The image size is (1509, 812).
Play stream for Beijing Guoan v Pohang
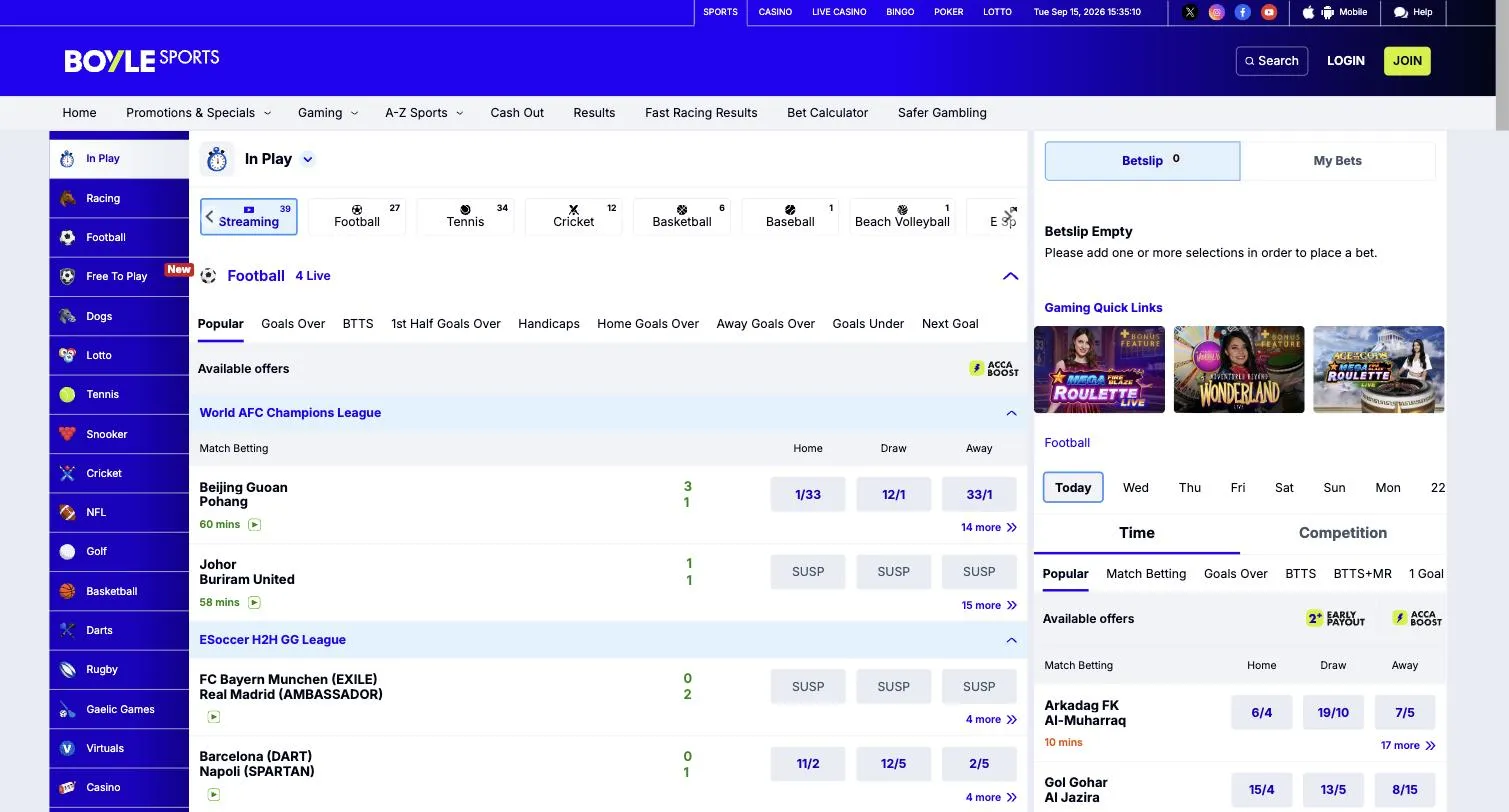254,524
